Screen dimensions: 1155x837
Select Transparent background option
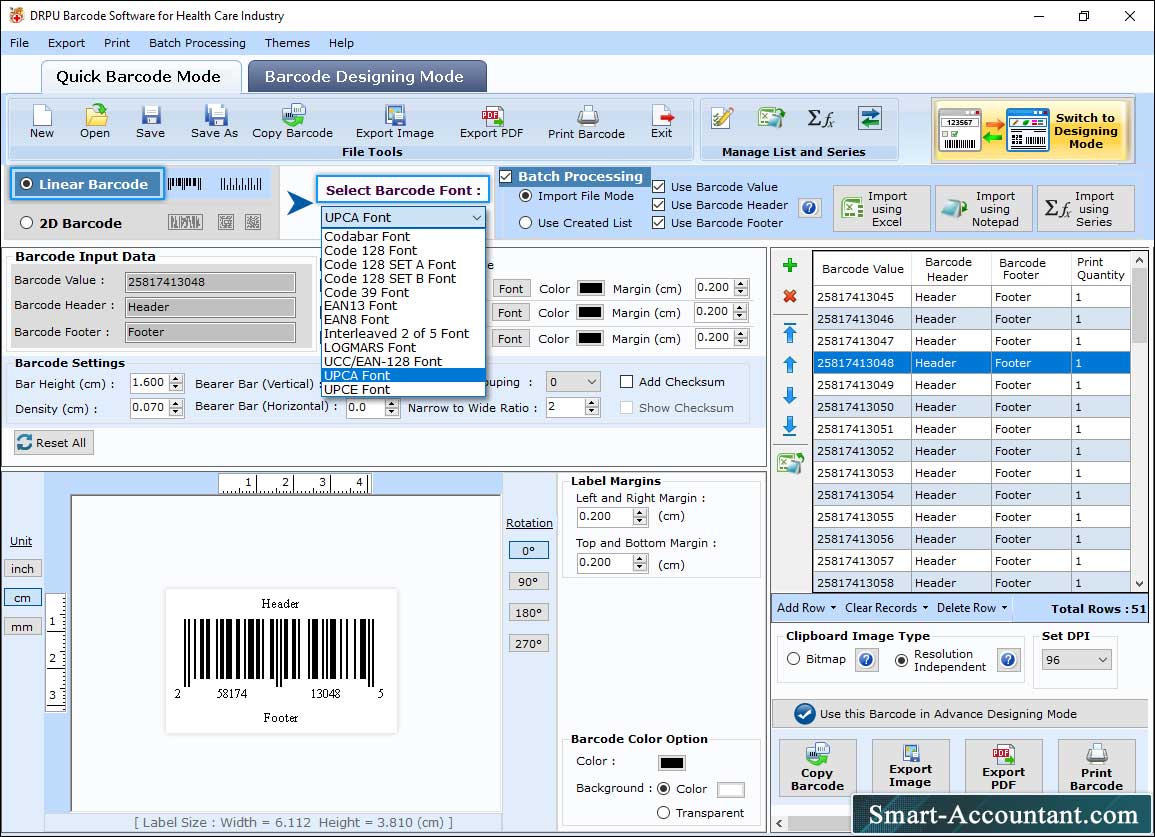tap(664, 813)
